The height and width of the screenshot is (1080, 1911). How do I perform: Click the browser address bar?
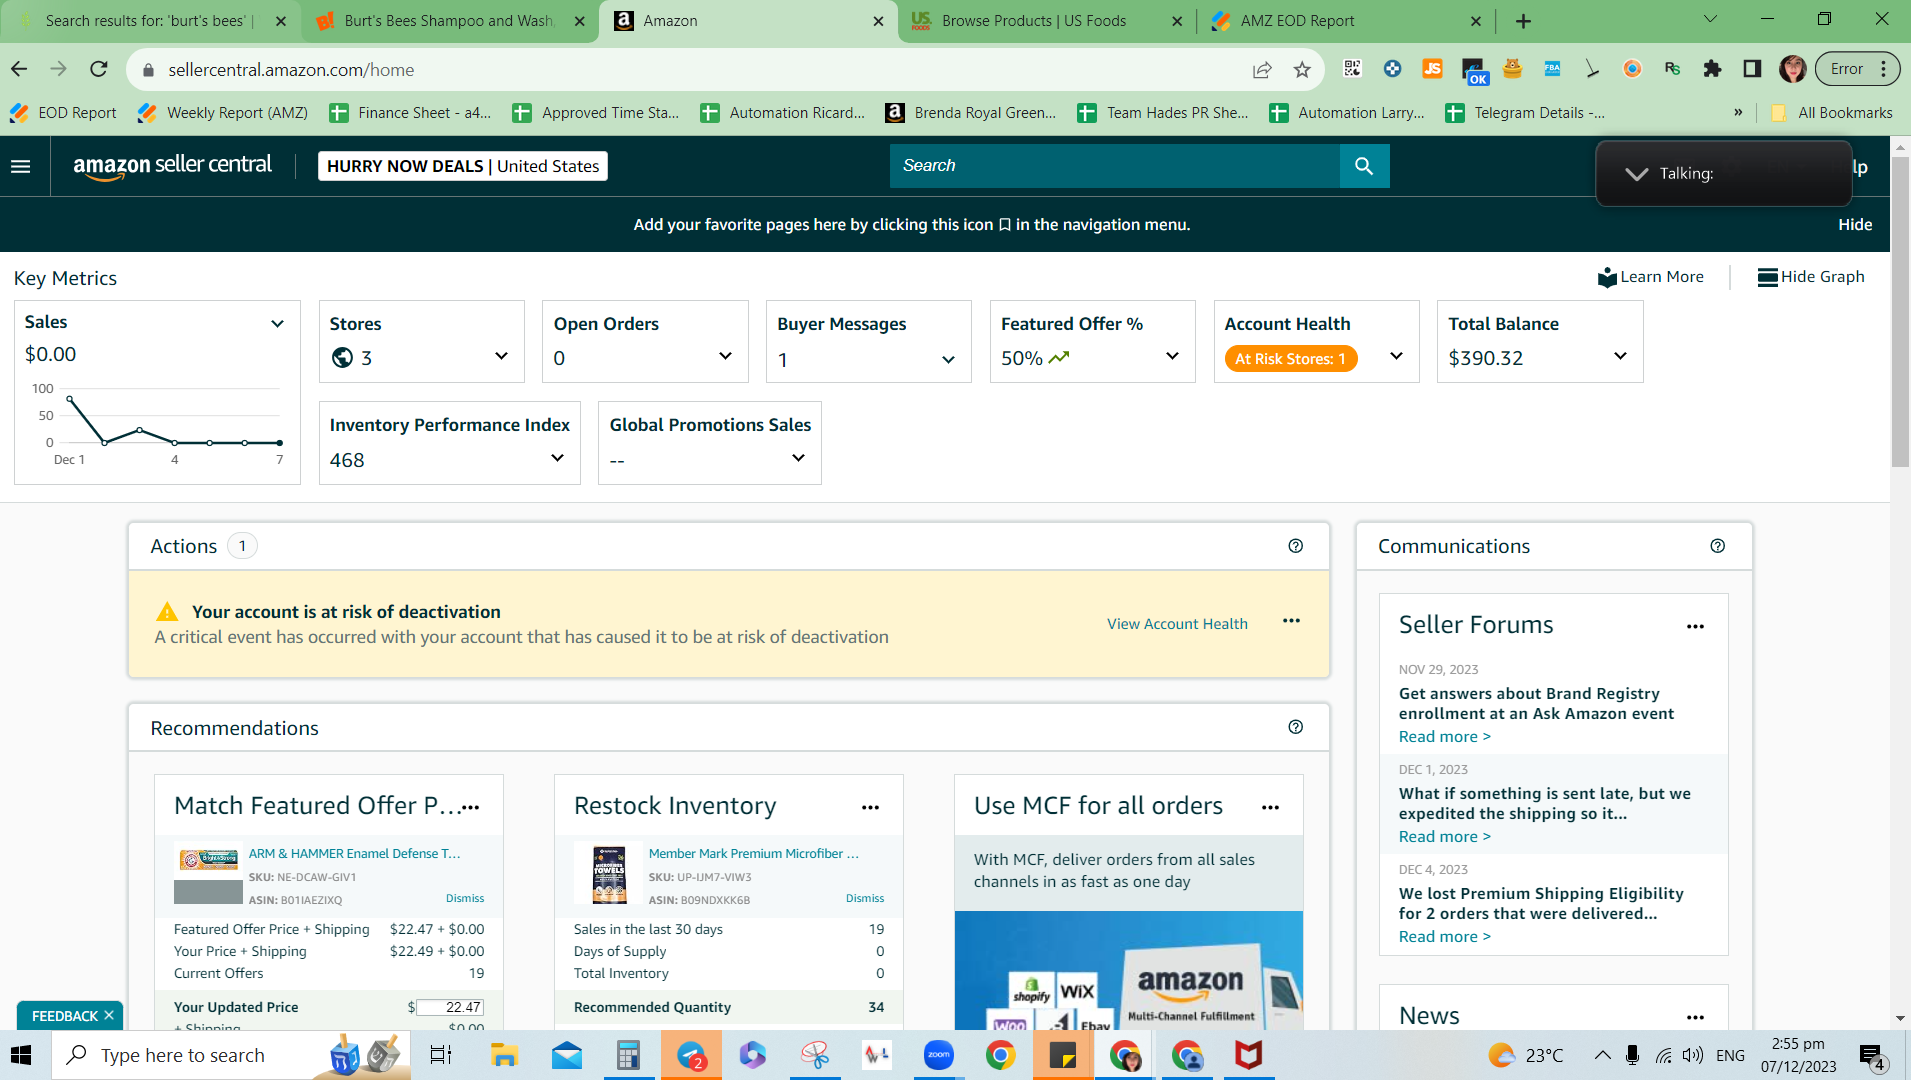tap(700, 70)
